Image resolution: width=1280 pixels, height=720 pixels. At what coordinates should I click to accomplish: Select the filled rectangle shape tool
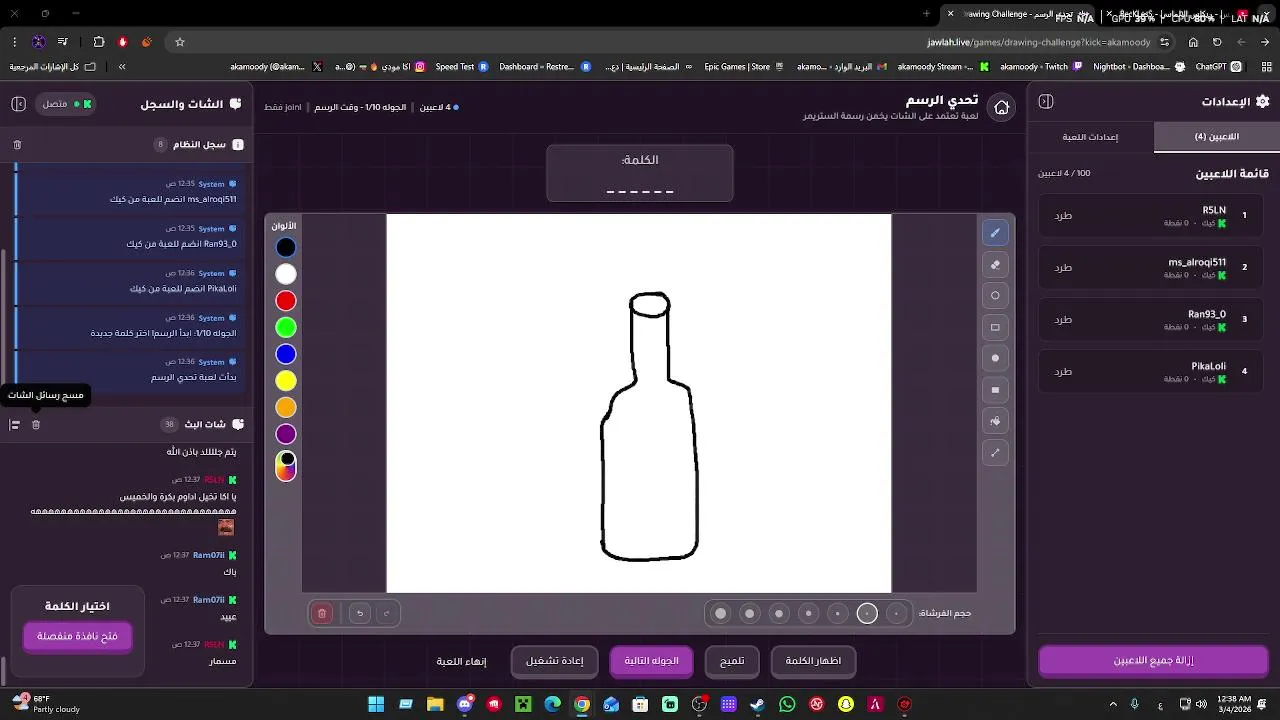(x=995, y=390)
